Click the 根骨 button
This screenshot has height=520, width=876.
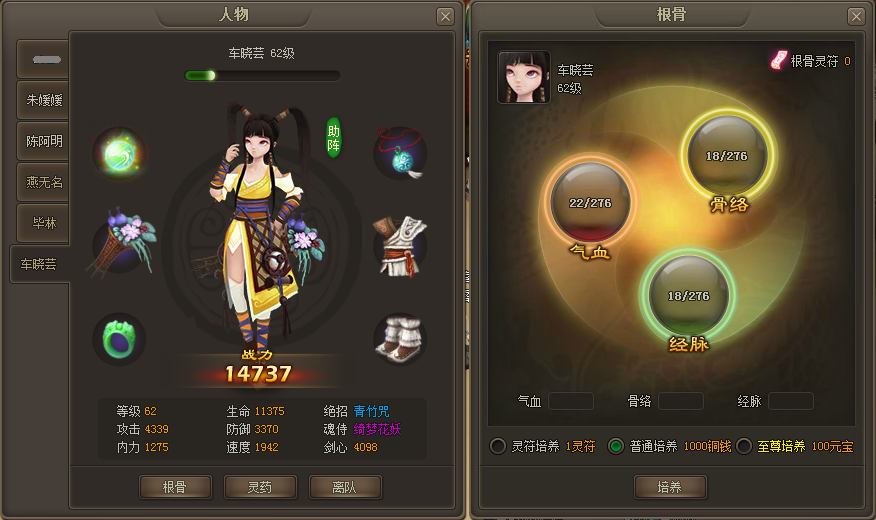[175, 487]
